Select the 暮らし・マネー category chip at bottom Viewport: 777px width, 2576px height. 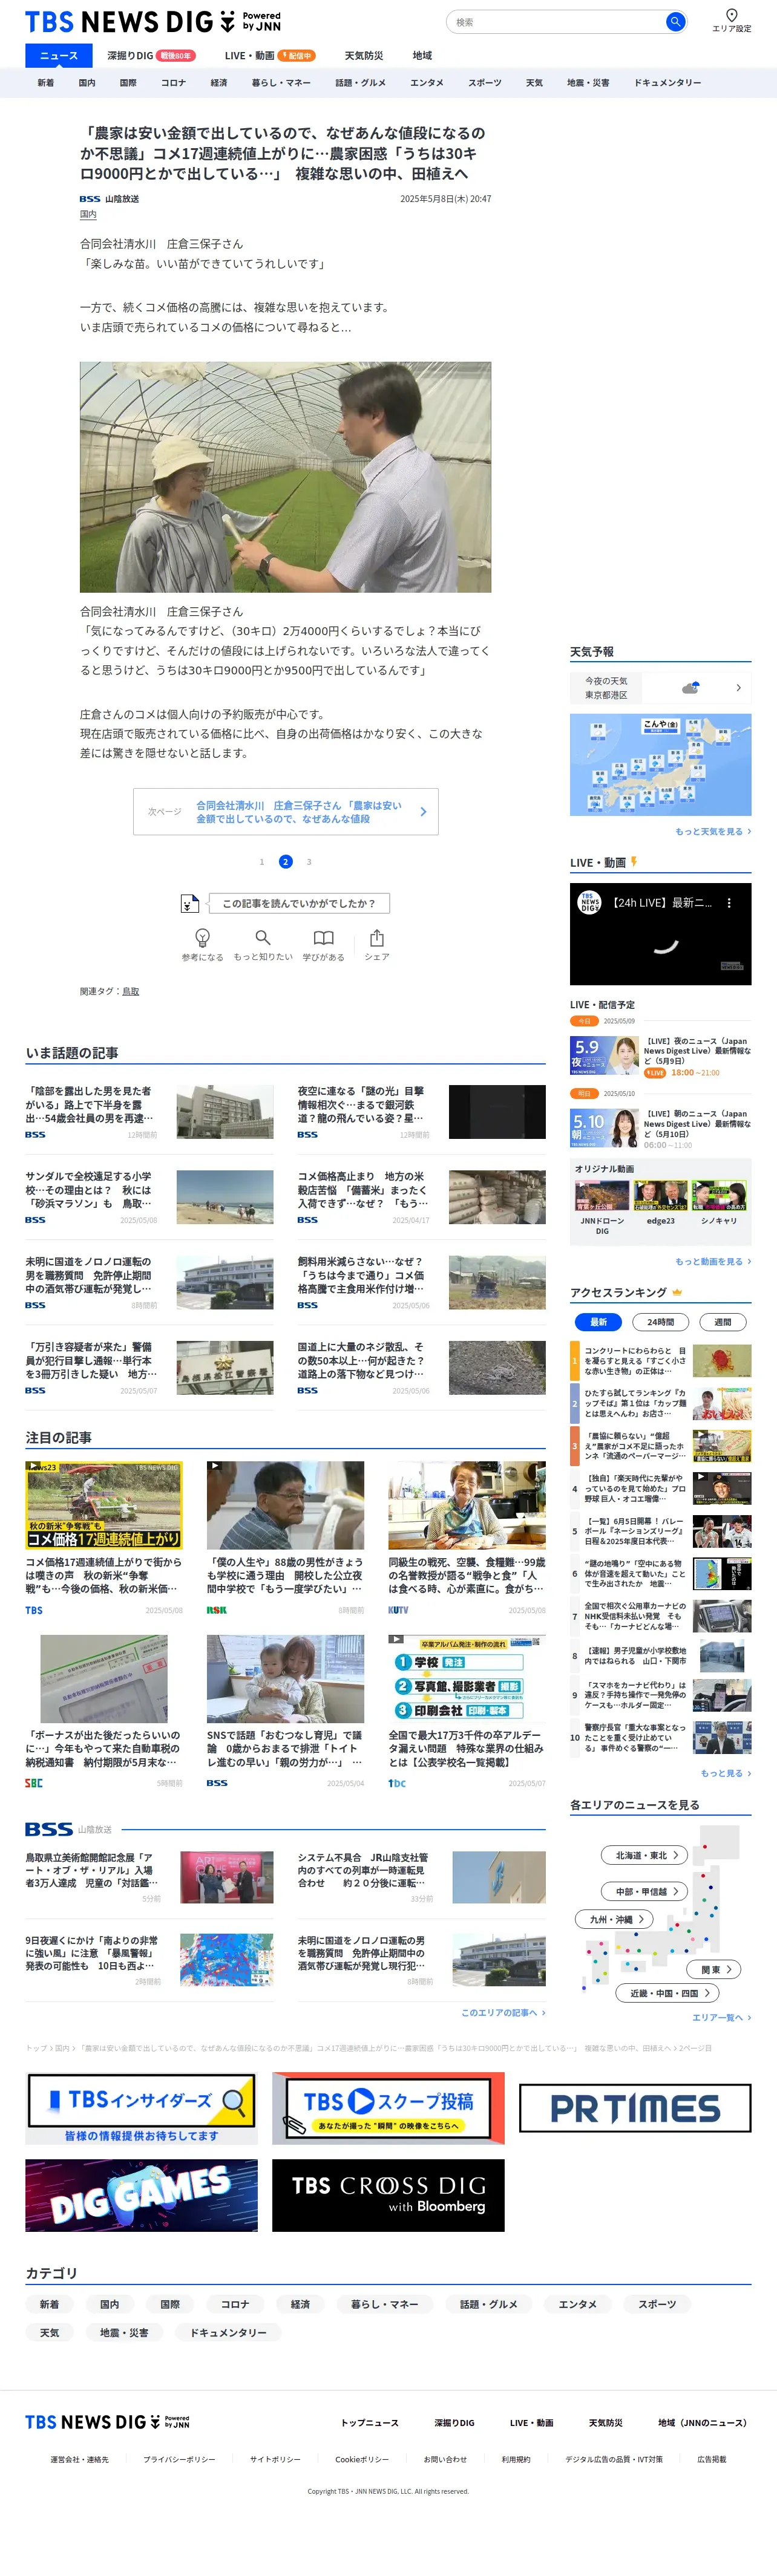point(385,2304)
